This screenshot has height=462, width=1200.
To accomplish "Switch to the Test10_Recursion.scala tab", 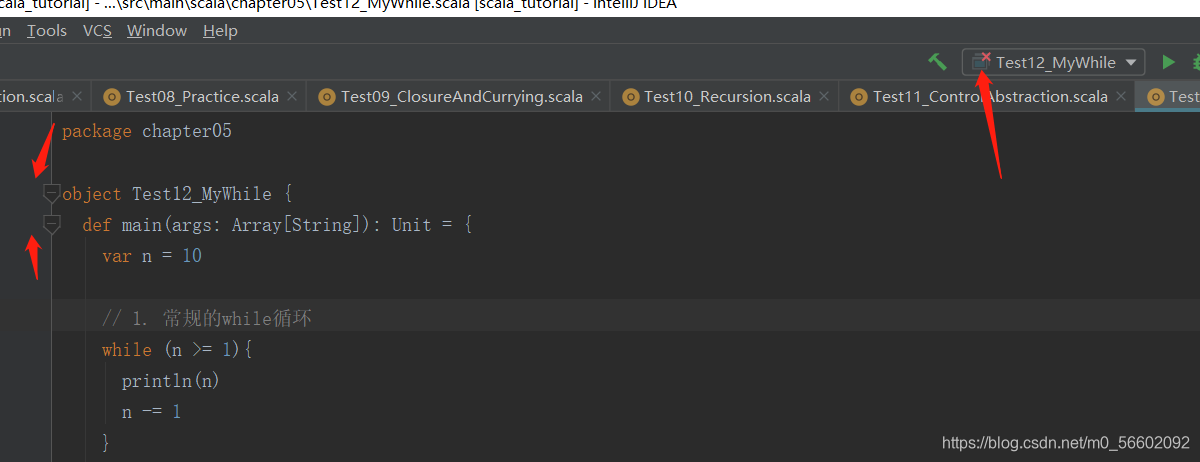I will click(x=727, y=97).
